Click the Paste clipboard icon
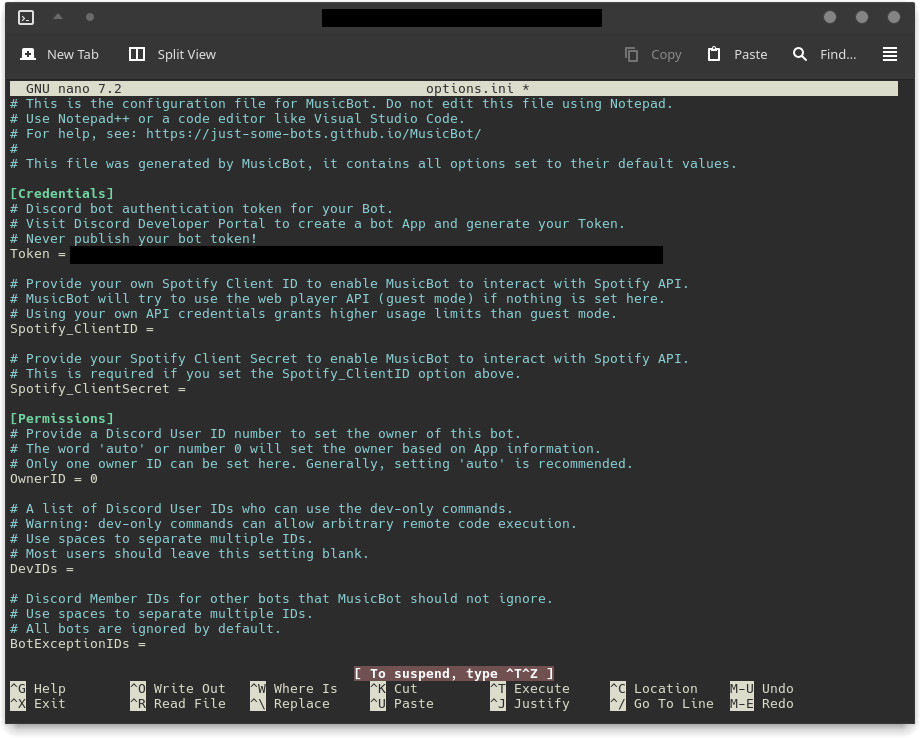This screenshot has height=738, width=920. point(714,54)
